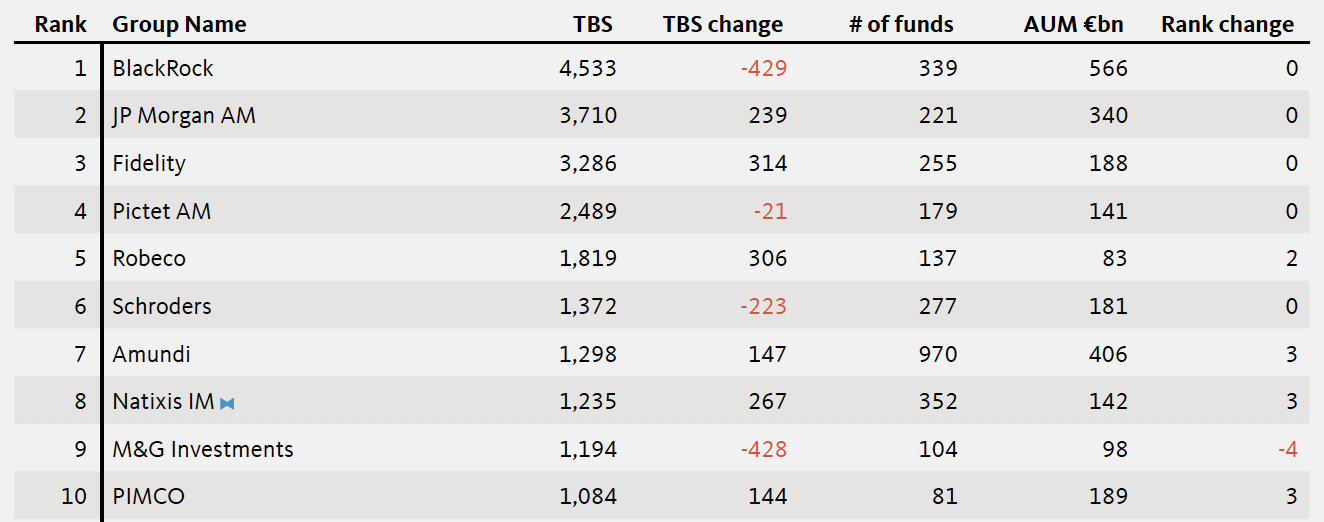This screenshot has height=522, width=1324.
Task: Select the JP Morgan AM row name
Action: [184, 116]
